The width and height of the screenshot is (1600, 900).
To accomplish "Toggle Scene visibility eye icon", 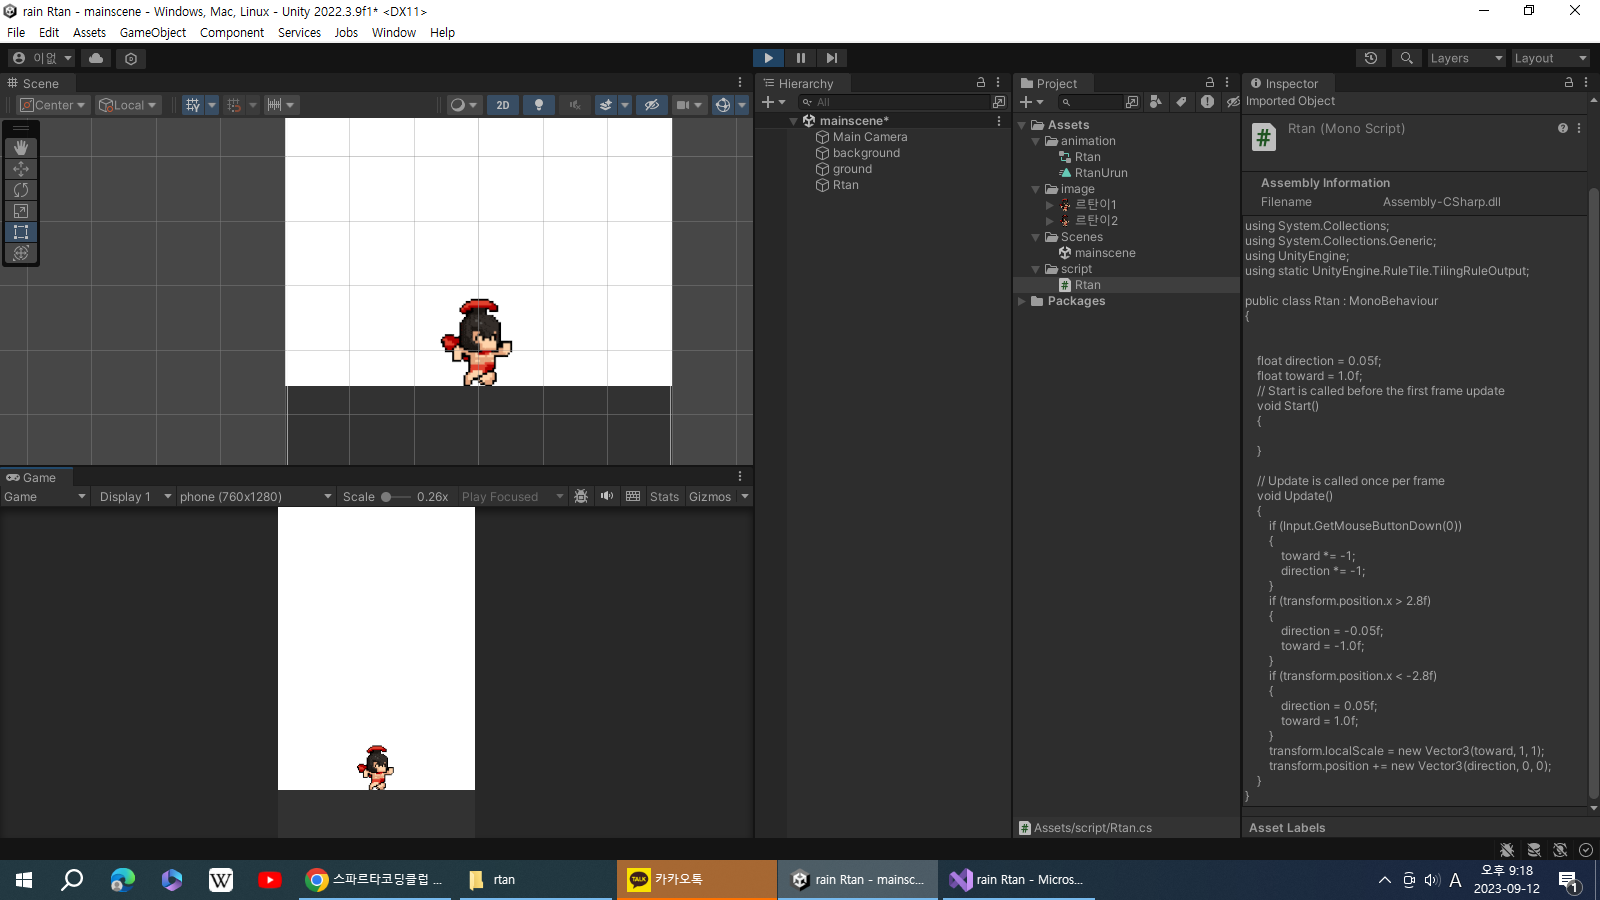I will click(x=652, y=105).
